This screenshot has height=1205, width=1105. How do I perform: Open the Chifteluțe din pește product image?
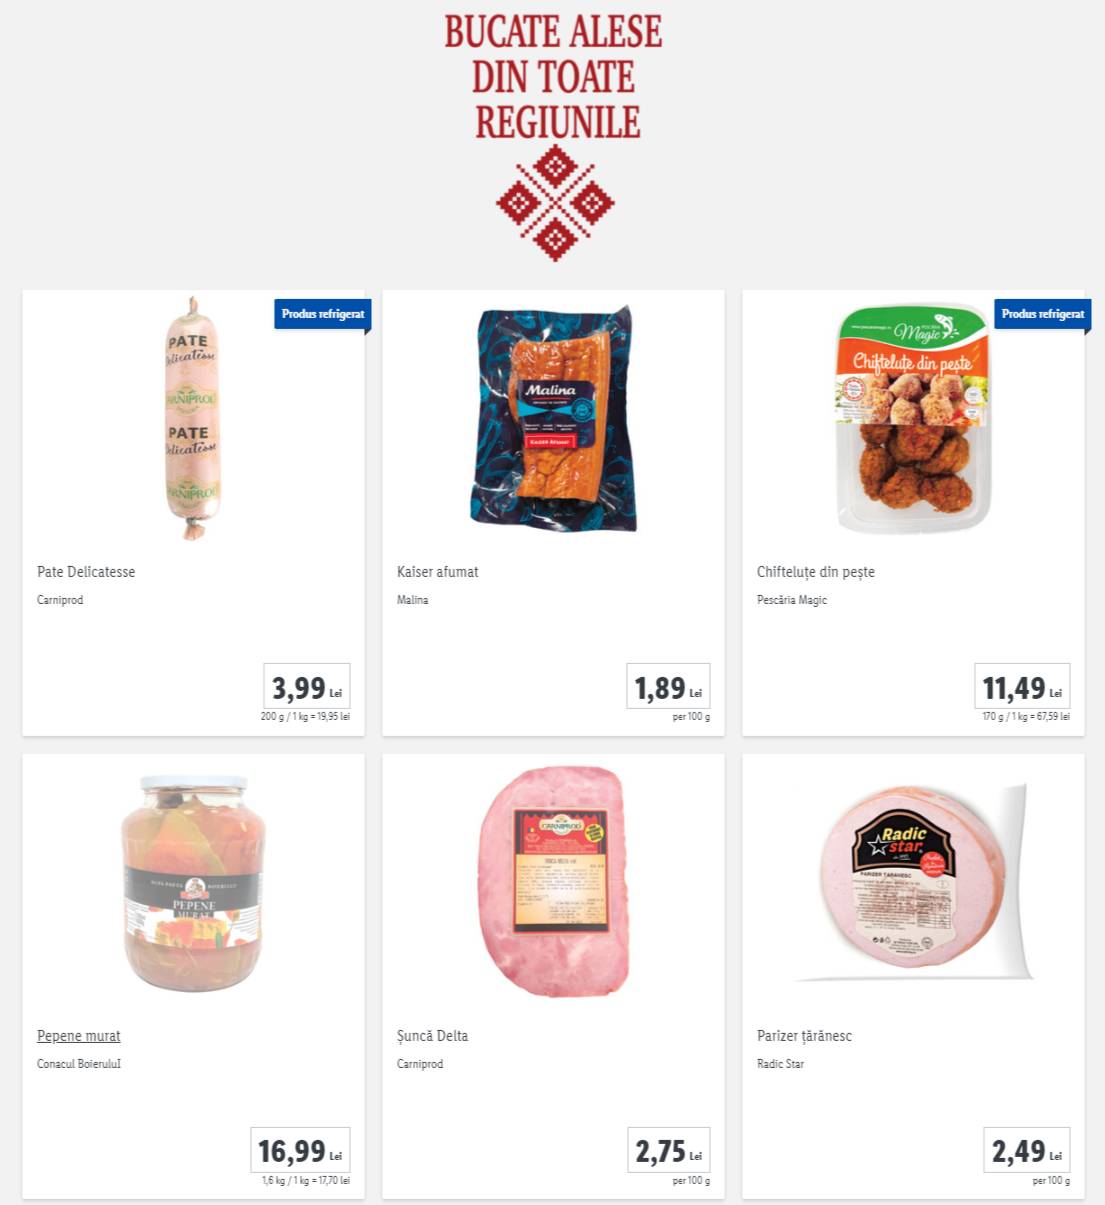pos(913,419)
